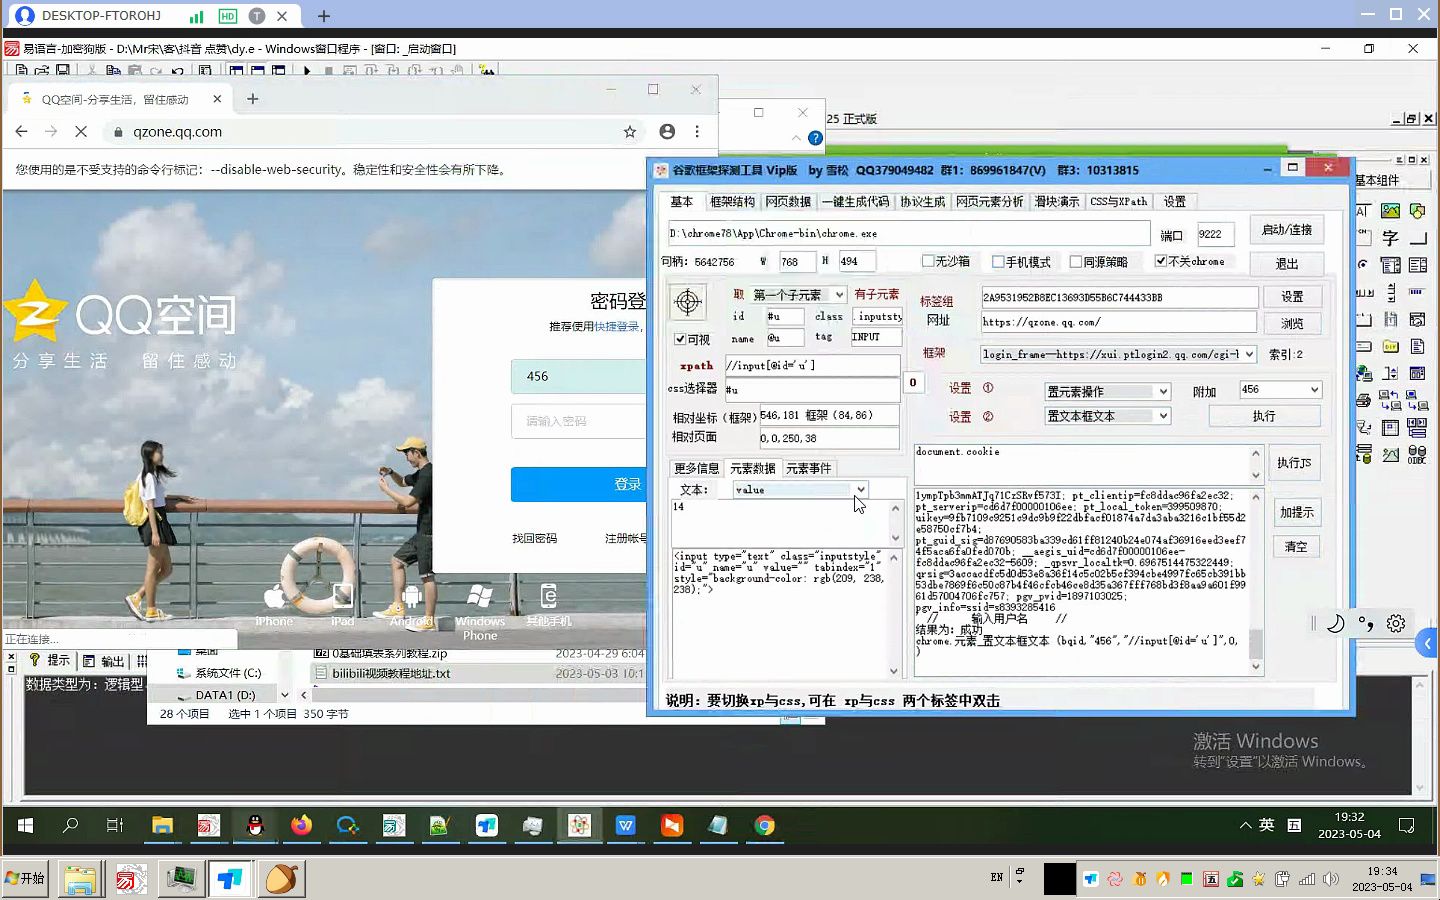Click the moon icon on IME toolbar
The image size is (1440, 900).
[1335, 623]
